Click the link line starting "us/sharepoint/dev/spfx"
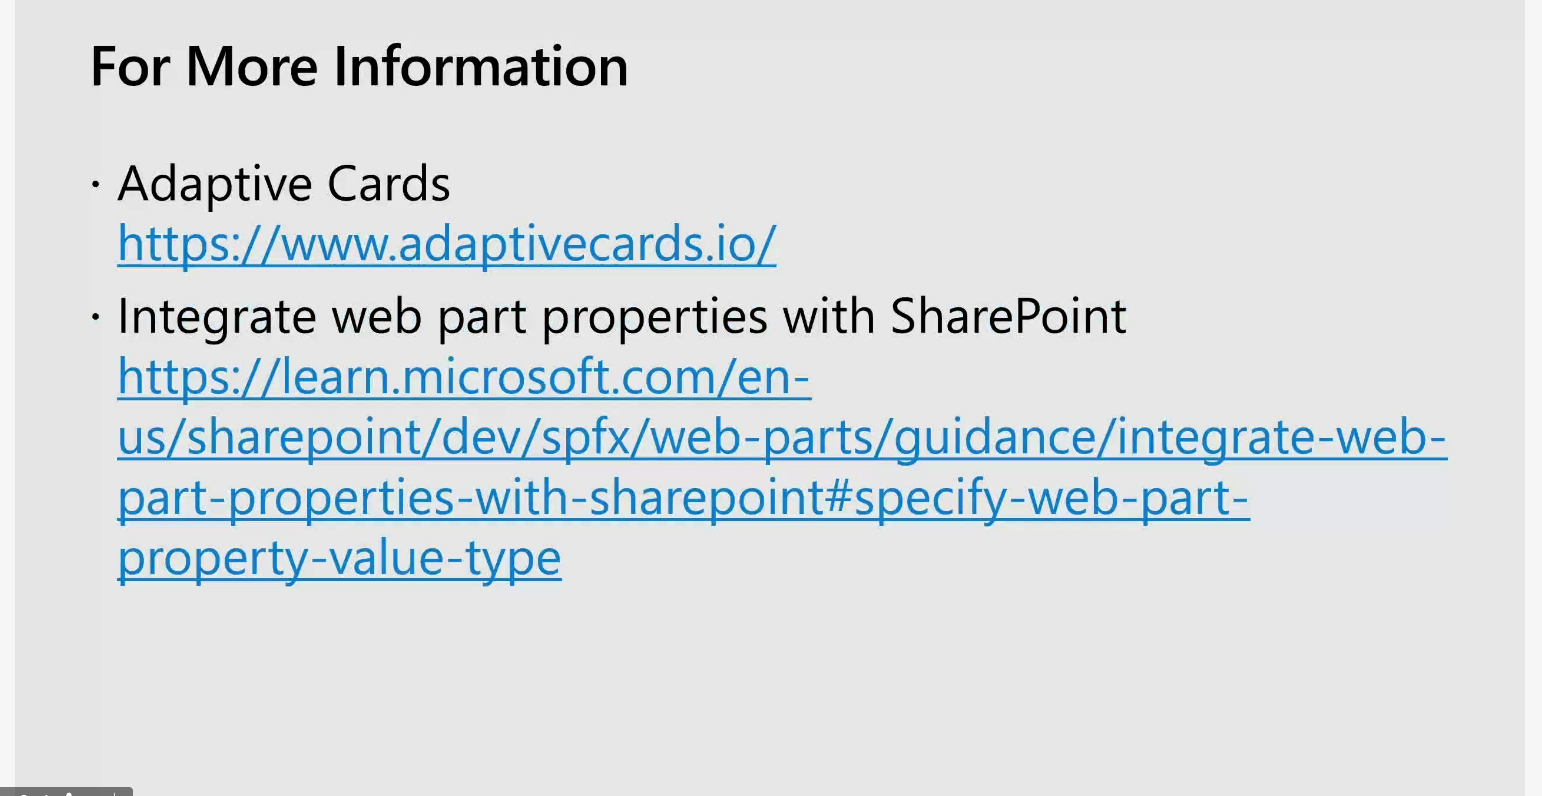 (x=782, y=438)
